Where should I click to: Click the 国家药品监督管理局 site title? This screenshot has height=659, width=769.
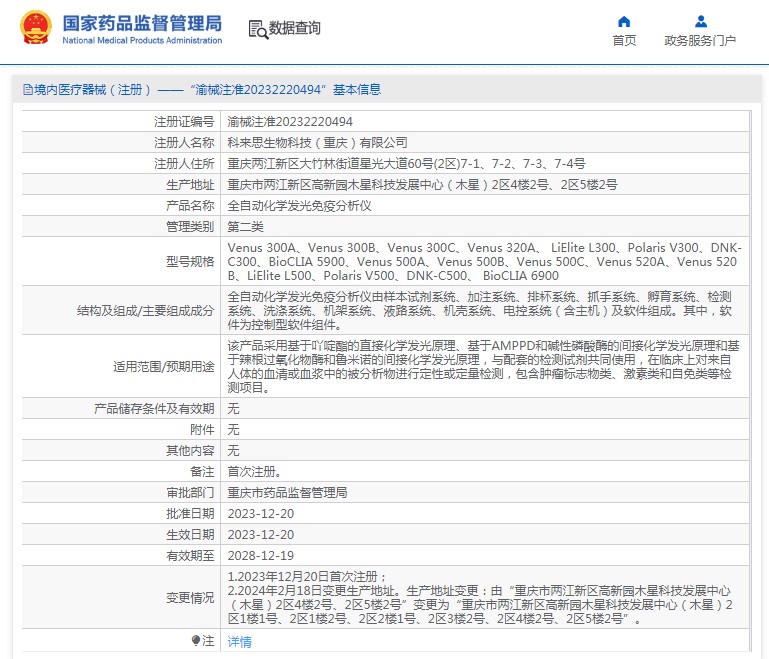[142, 22]
